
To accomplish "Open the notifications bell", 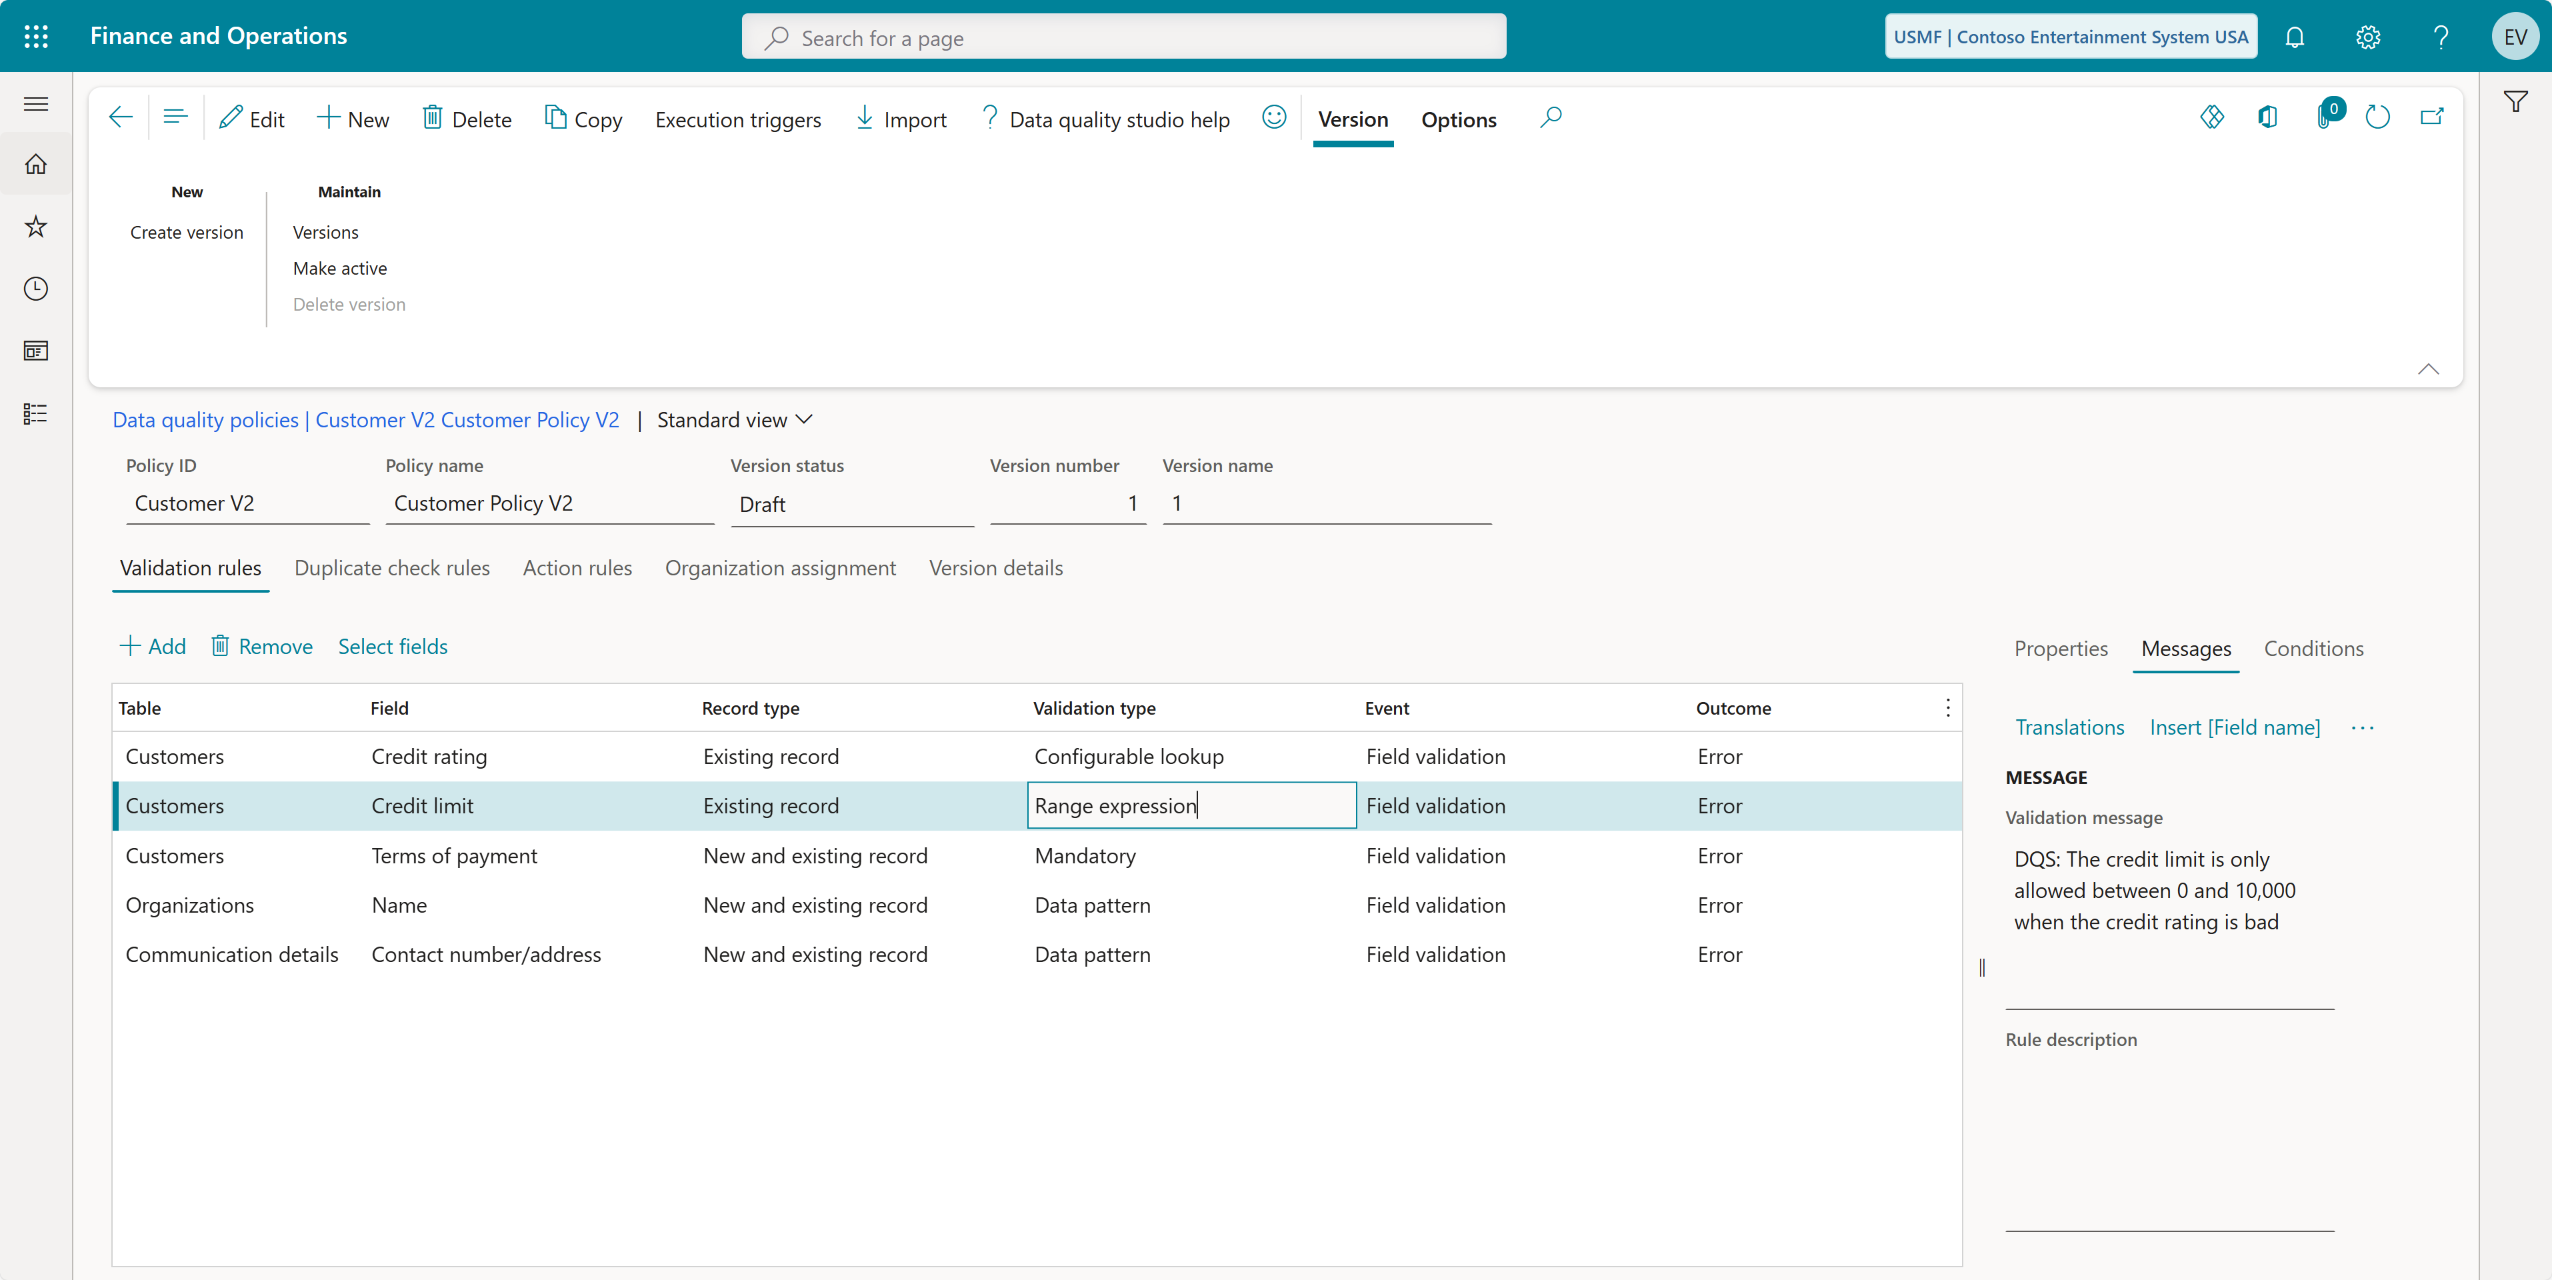I will point(2295,37).
